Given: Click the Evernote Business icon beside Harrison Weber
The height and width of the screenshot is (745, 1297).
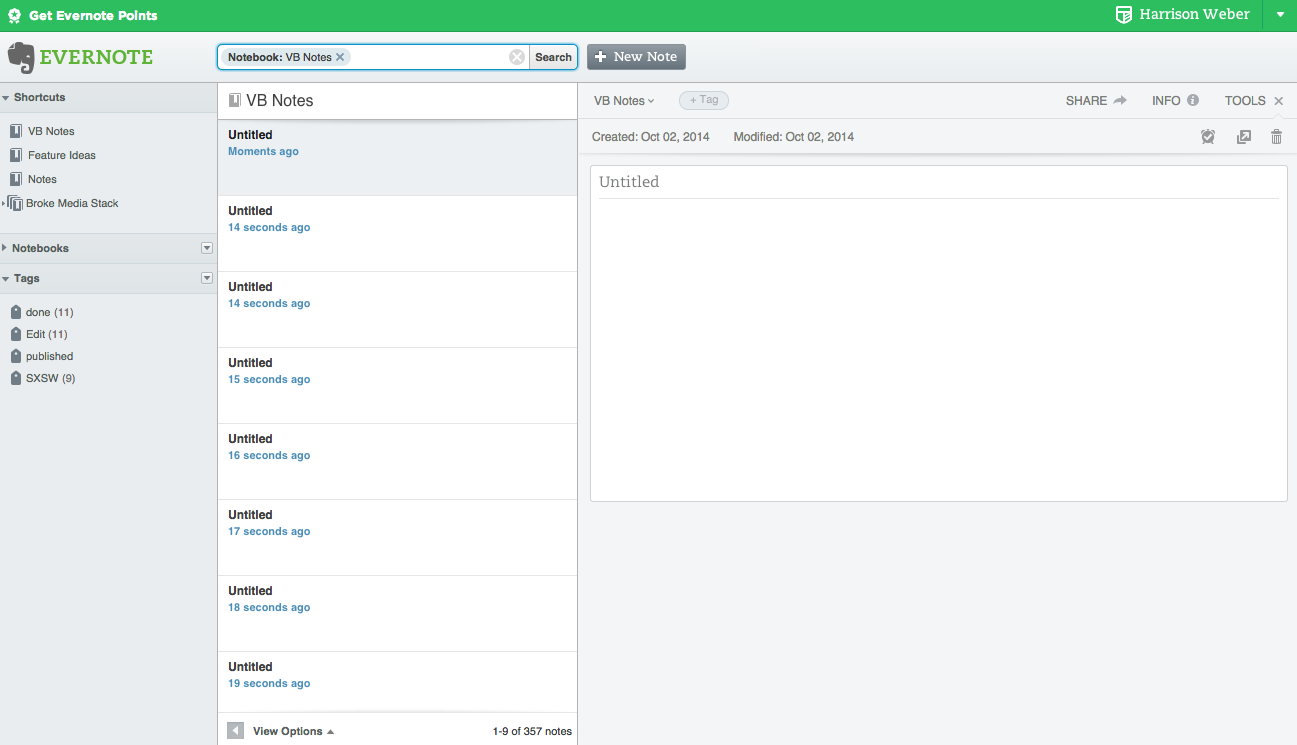Looking at the screenshot, I should point(1124,15).
